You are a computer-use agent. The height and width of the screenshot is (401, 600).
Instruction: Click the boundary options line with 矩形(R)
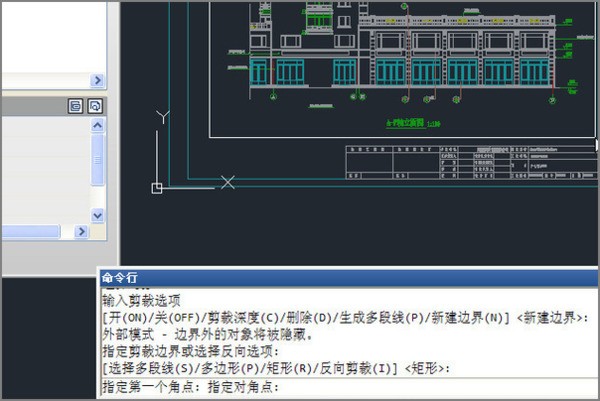click(x=270, y=368)
